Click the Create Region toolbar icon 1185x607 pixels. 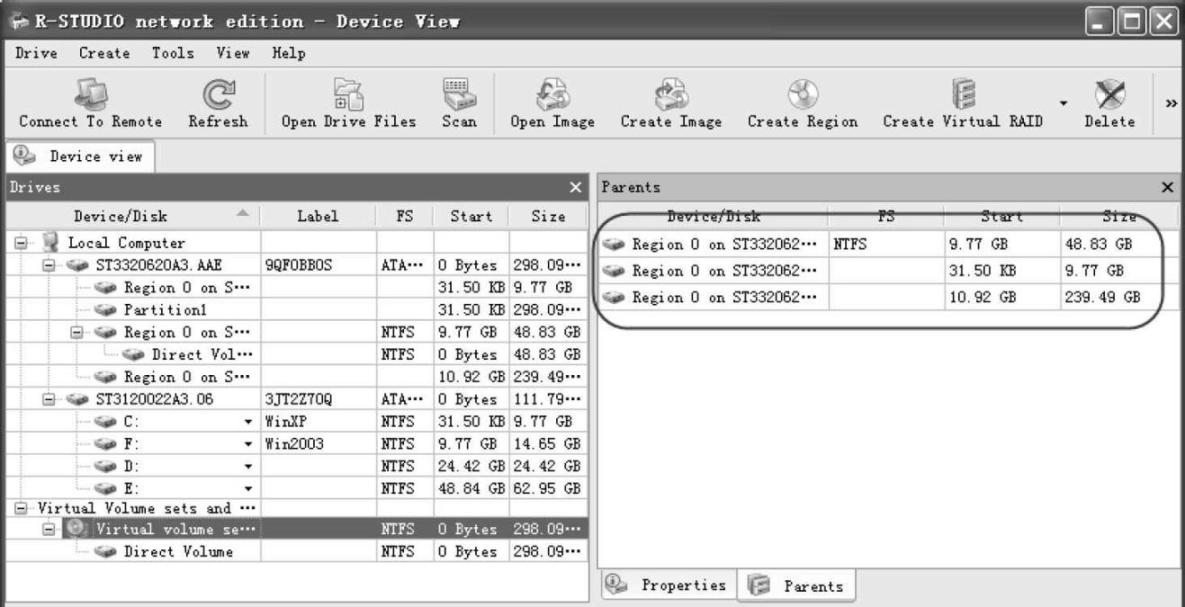point(802,96)
